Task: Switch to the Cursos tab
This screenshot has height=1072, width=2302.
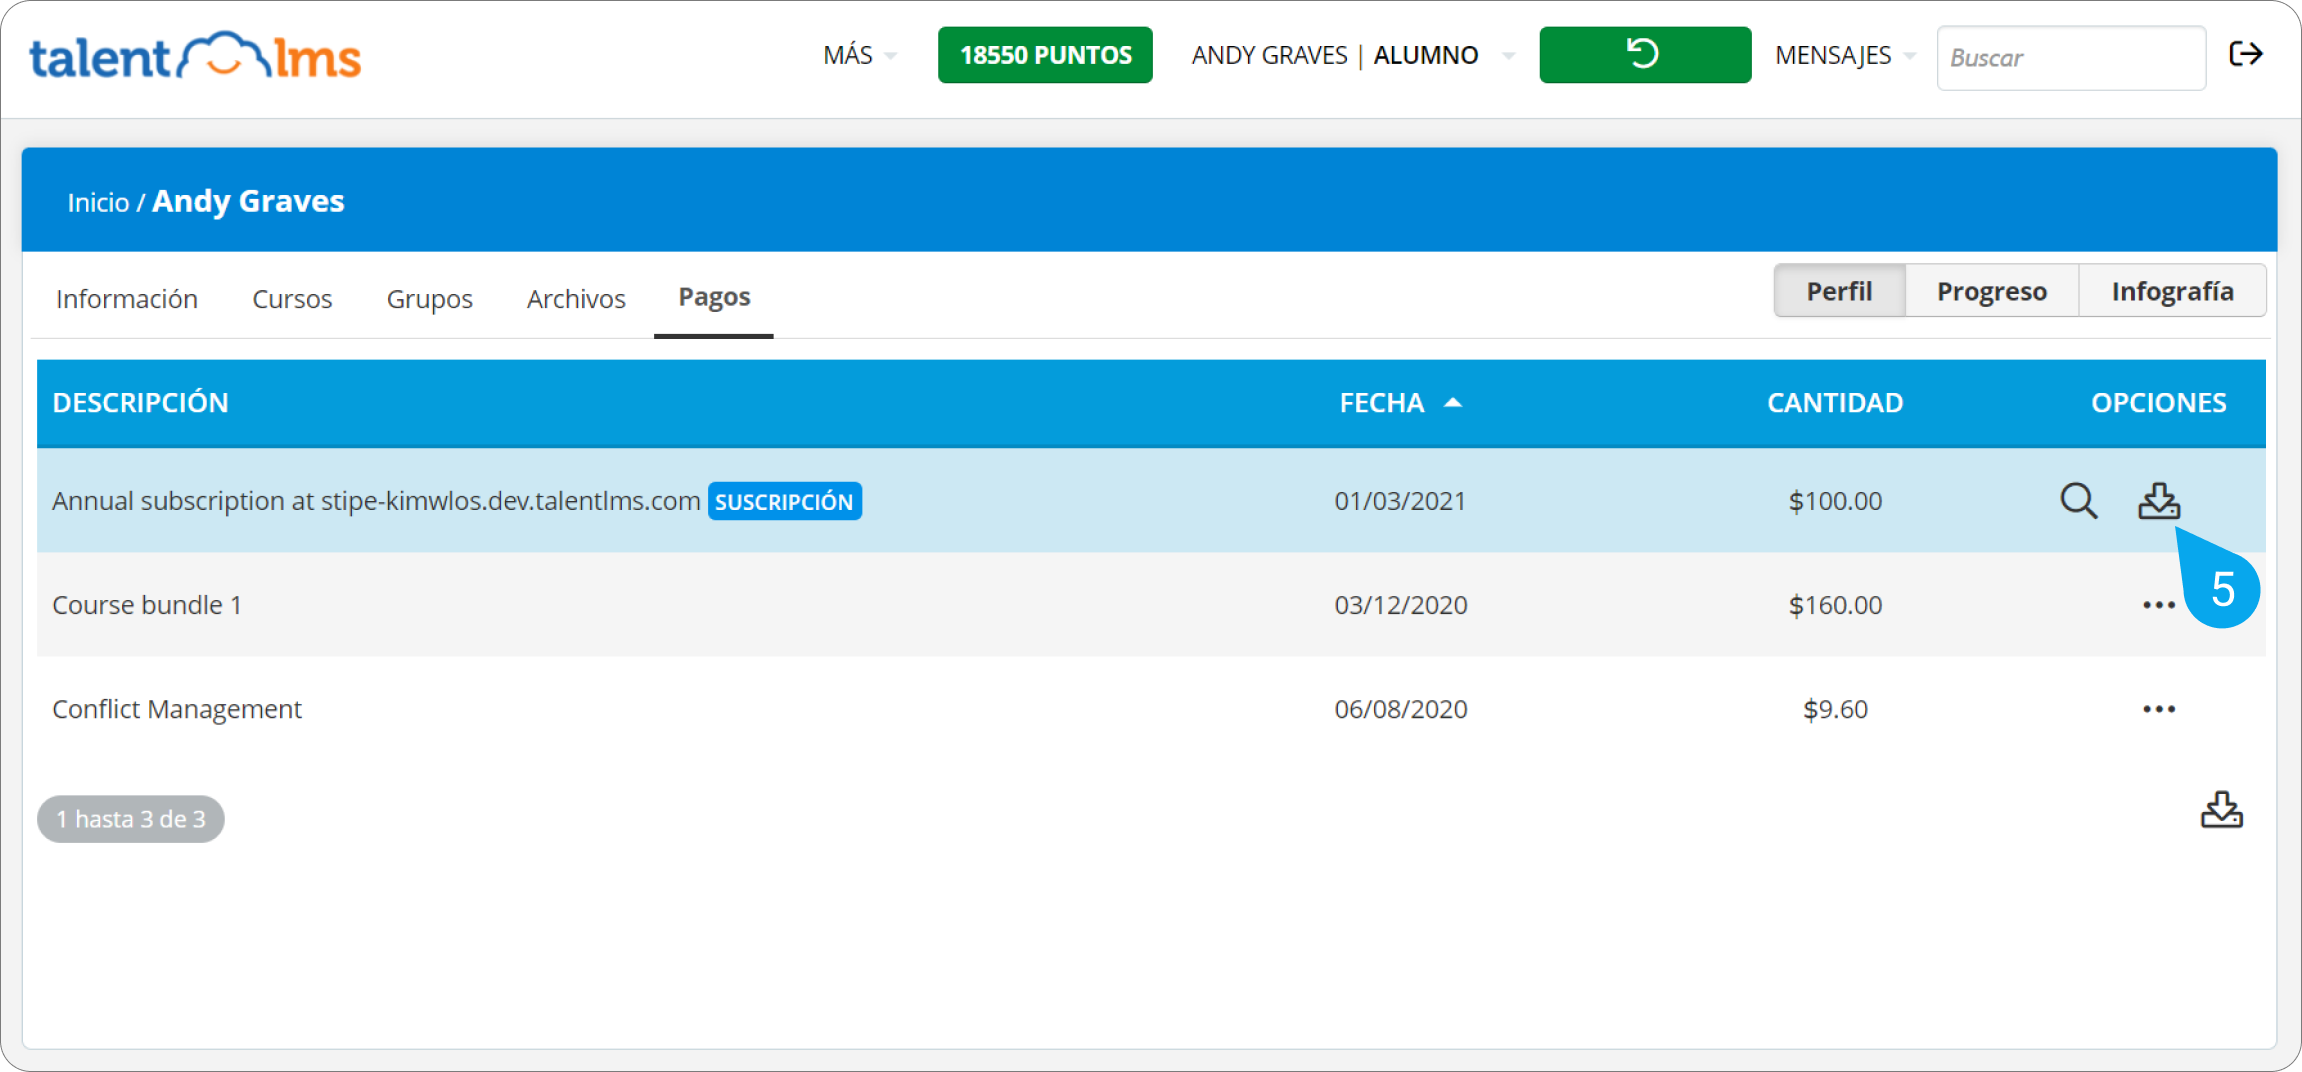Action: 292,299
